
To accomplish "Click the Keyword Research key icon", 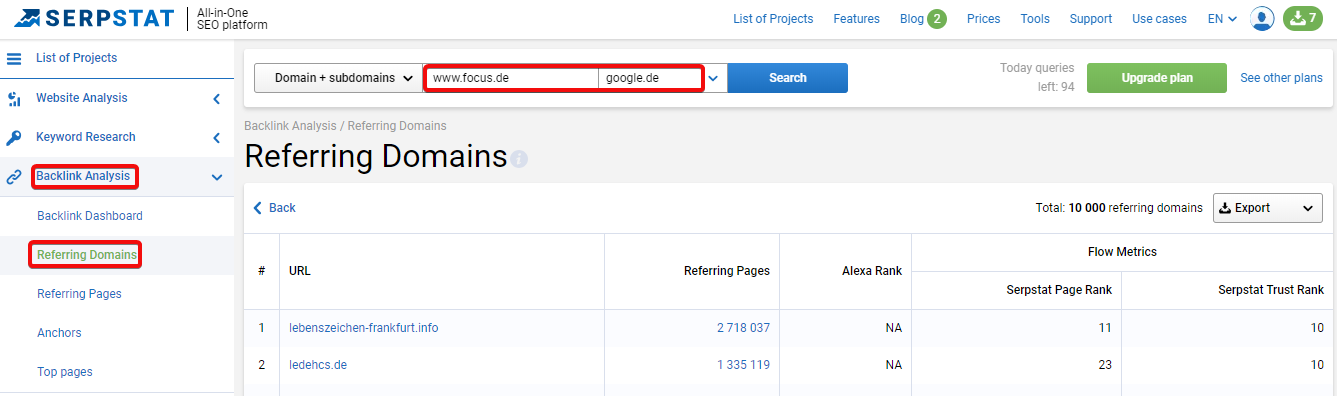I will pos(14,138).
